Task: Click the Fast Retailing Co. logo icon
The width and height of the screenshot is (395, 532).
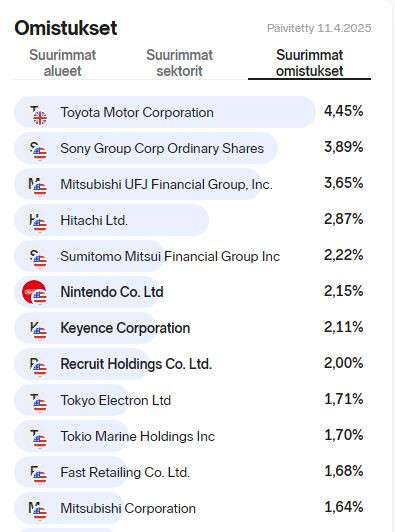Action: [x=37, y=474]
